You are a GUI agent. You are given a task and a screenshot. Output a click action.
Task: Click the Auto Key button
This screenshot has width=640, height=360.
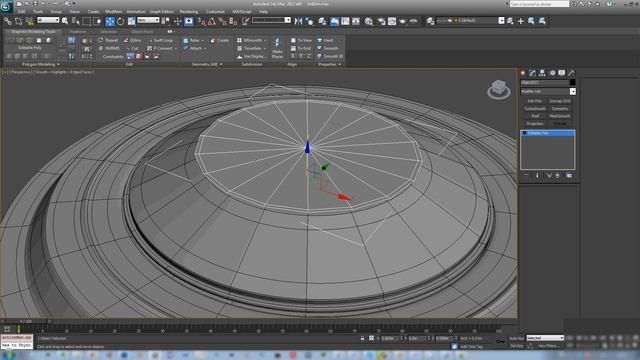516,338
